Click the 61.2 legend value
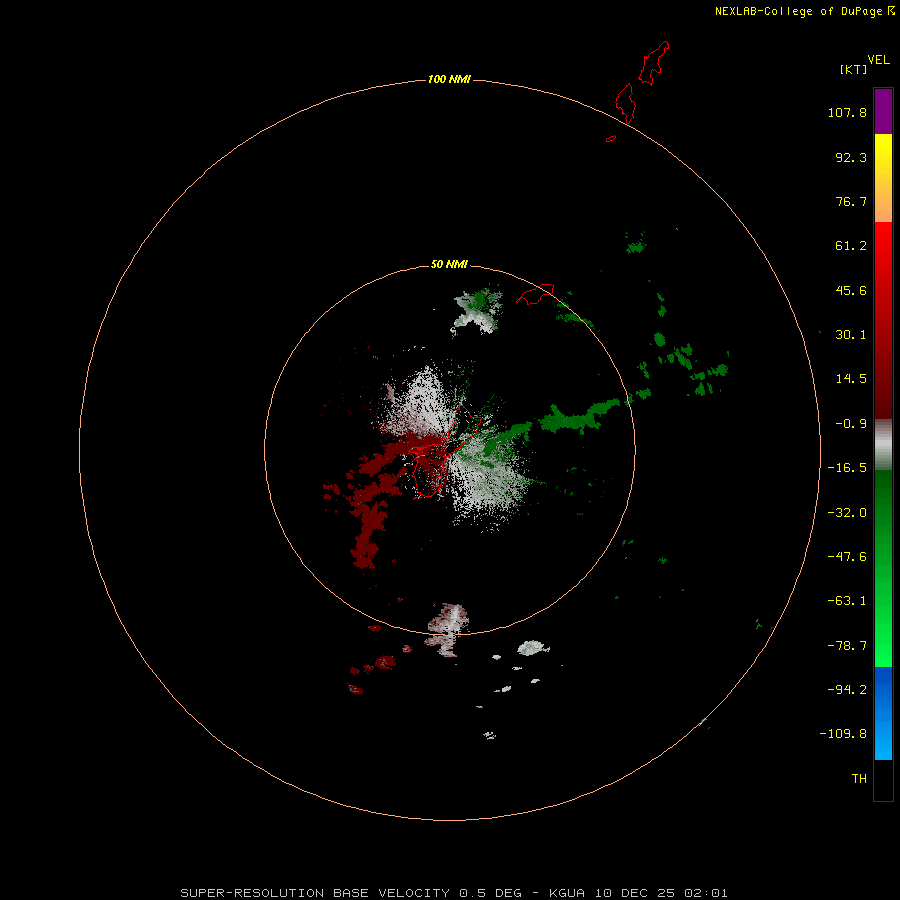 point(851,246)
